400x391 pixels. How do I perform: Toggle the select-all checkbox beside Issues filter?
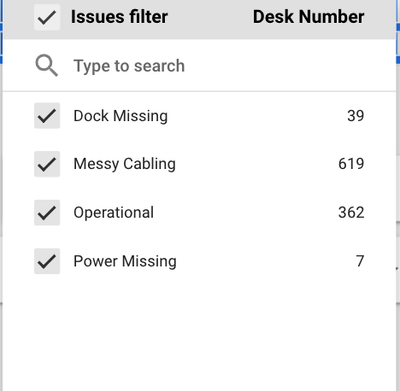[x=47, y=17]
